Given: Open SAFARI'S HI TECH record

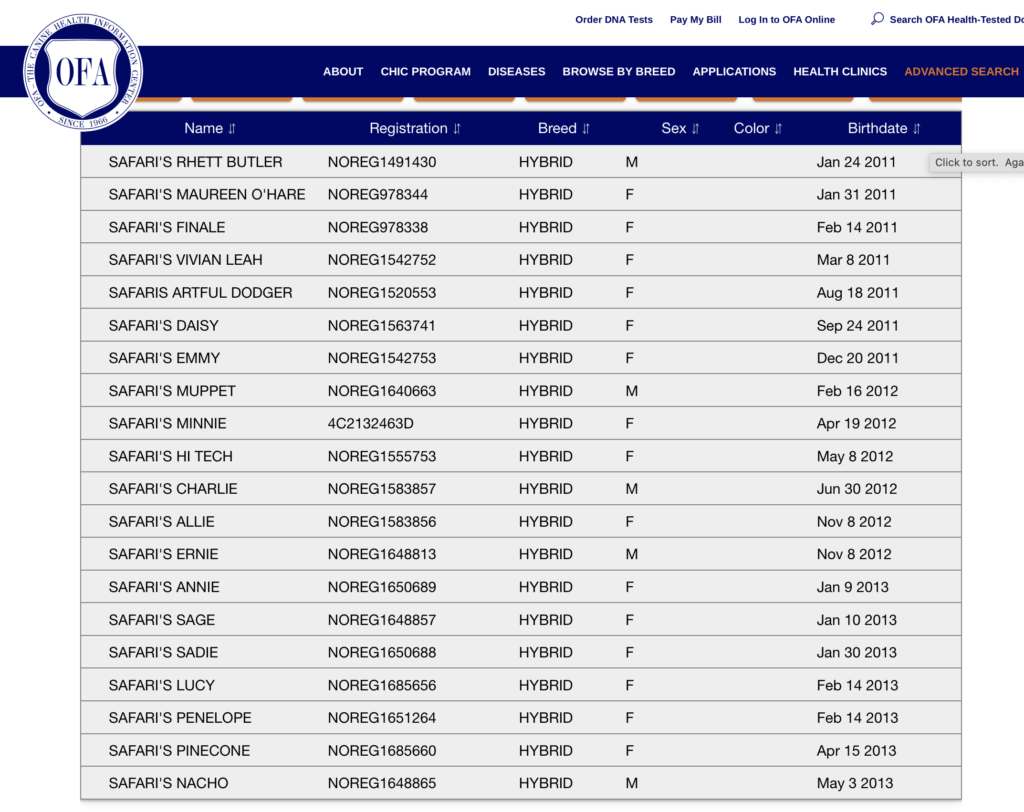Looking at the screenshot, I should (170, 456).
